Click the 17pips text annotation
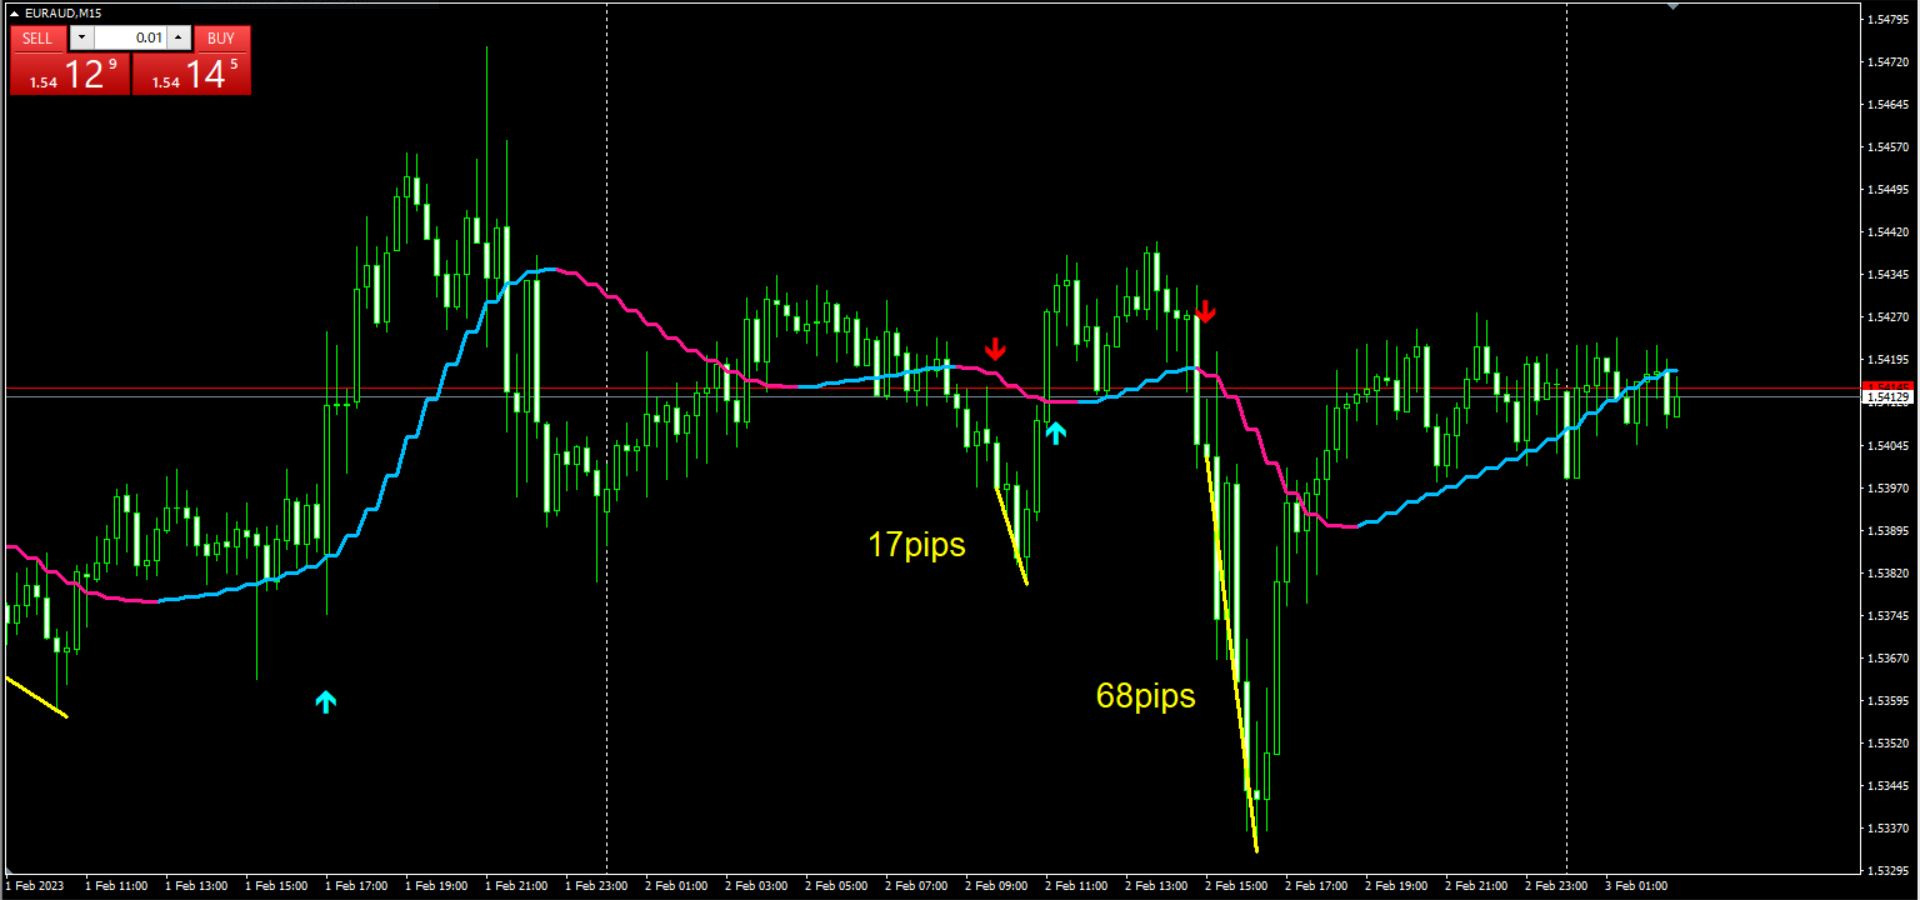 [x=917, y=546]
